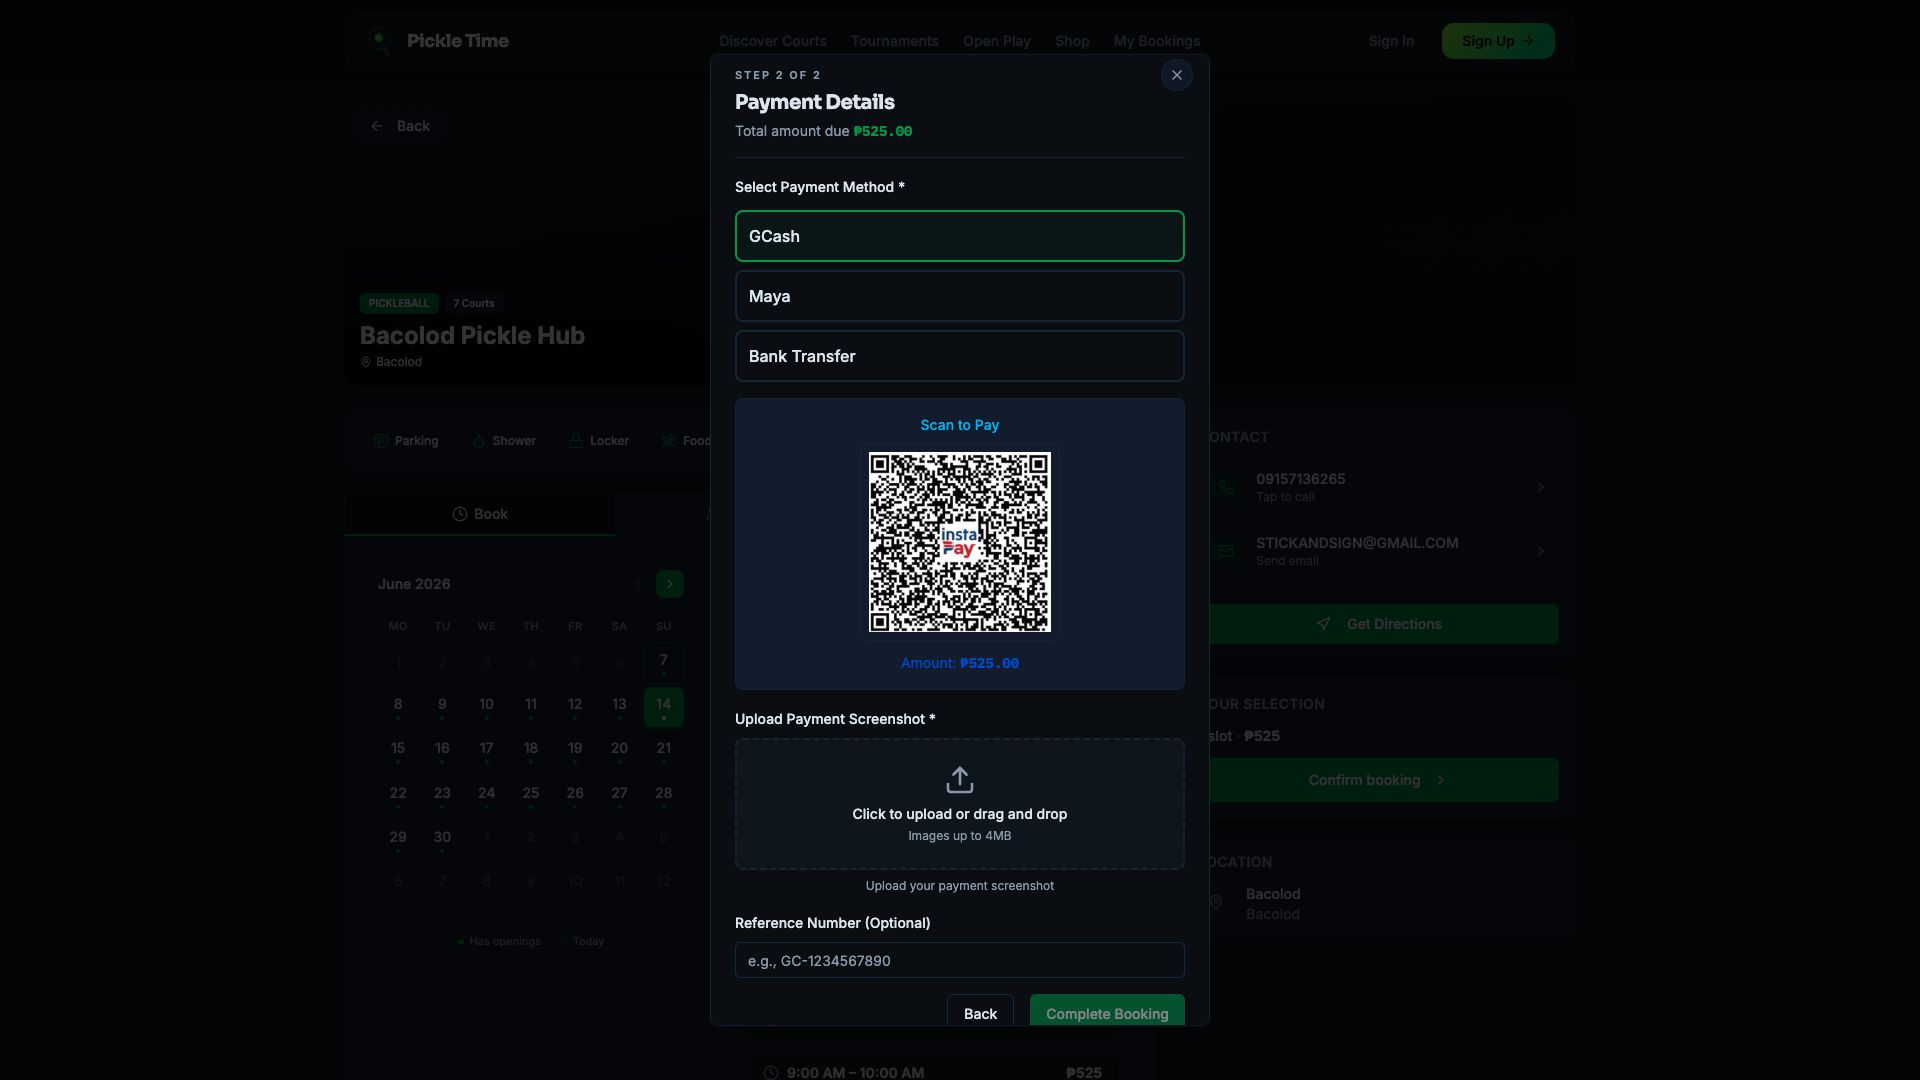
Task: Click the phone call icon in Contact
Action: pos(1226,487)
